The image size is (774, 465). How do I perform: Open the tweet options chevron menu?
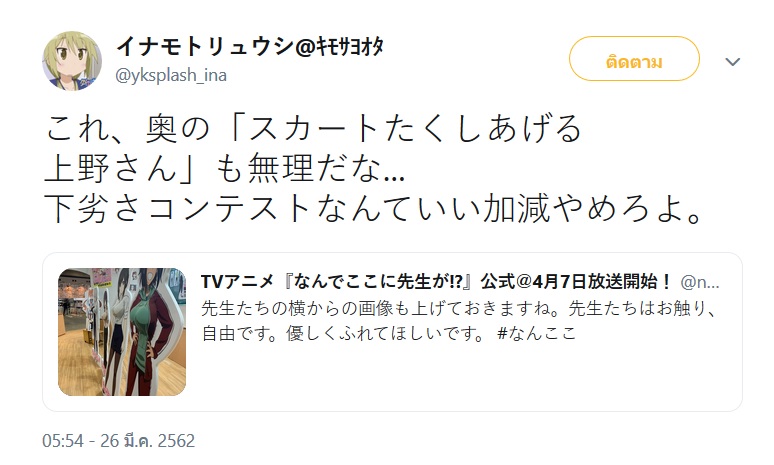733,62
